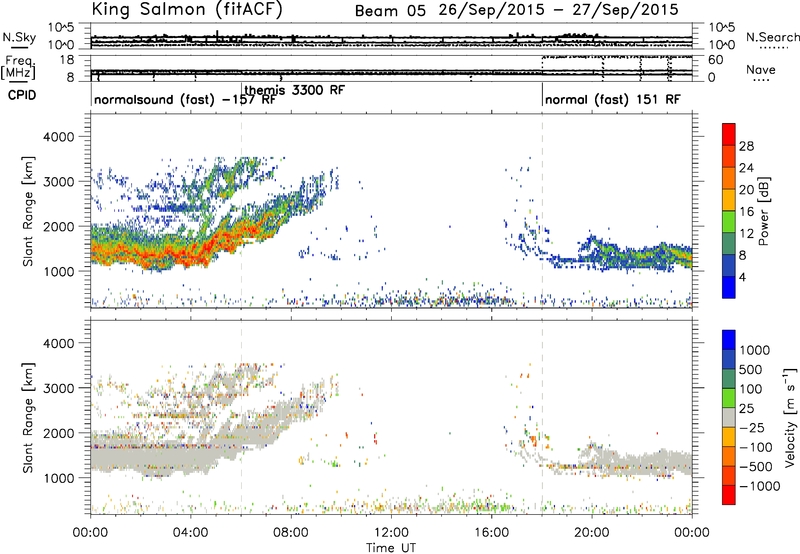Click the '500' value on Velocity colorbar

[x=751, y=370]
